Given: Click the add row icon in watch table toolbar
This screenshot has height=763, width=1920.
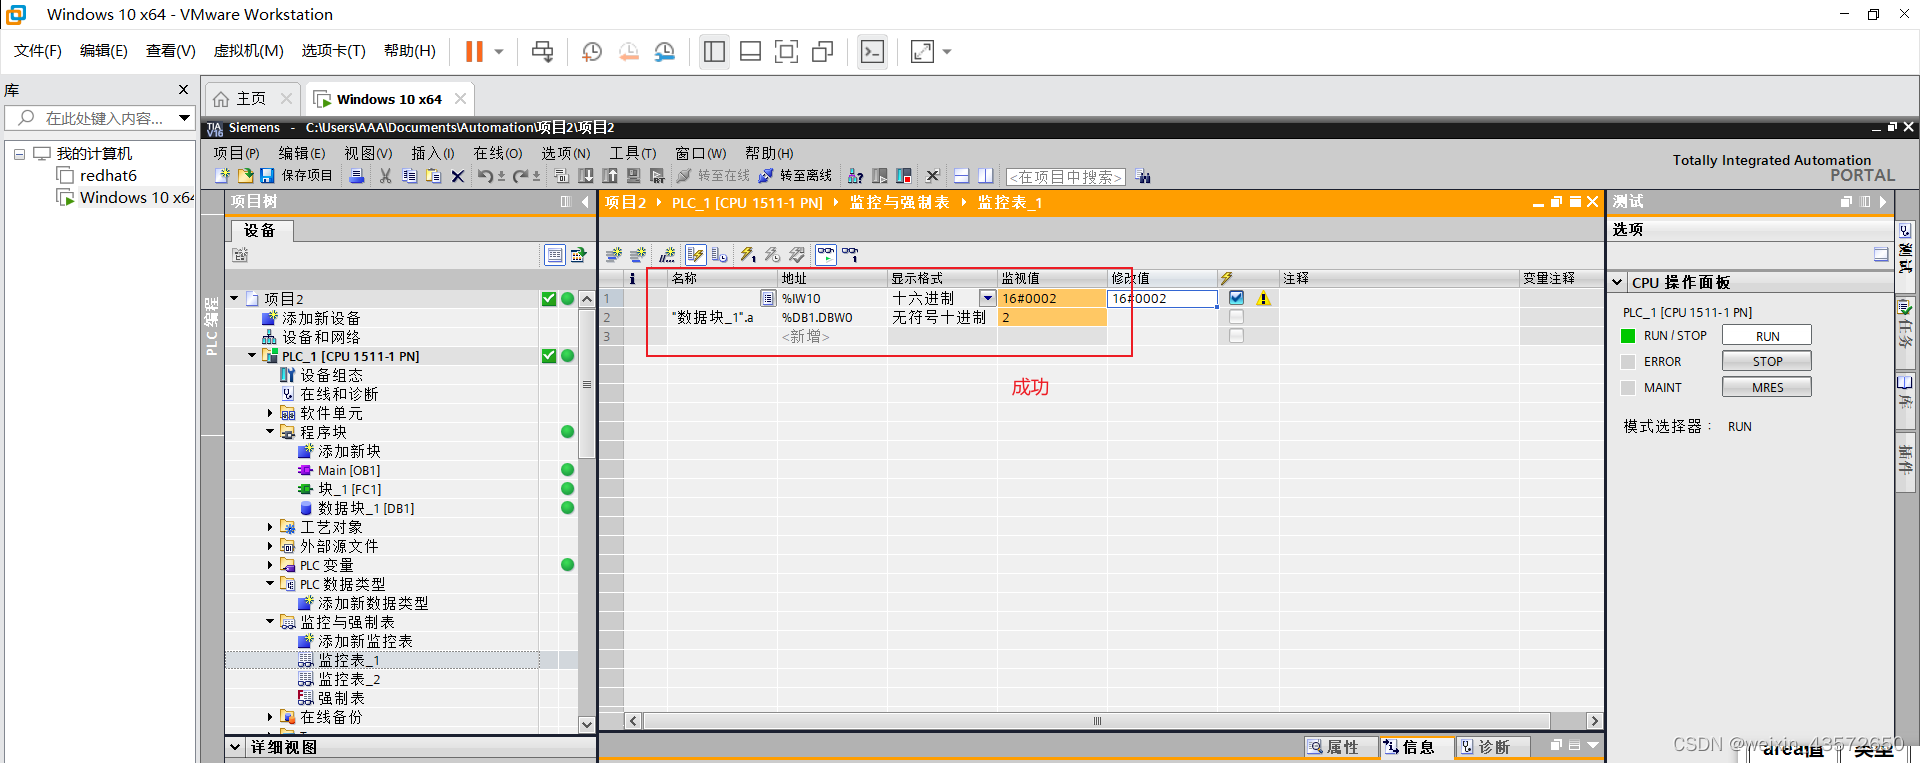Looking at the screenshot, I should coord(638,255).
